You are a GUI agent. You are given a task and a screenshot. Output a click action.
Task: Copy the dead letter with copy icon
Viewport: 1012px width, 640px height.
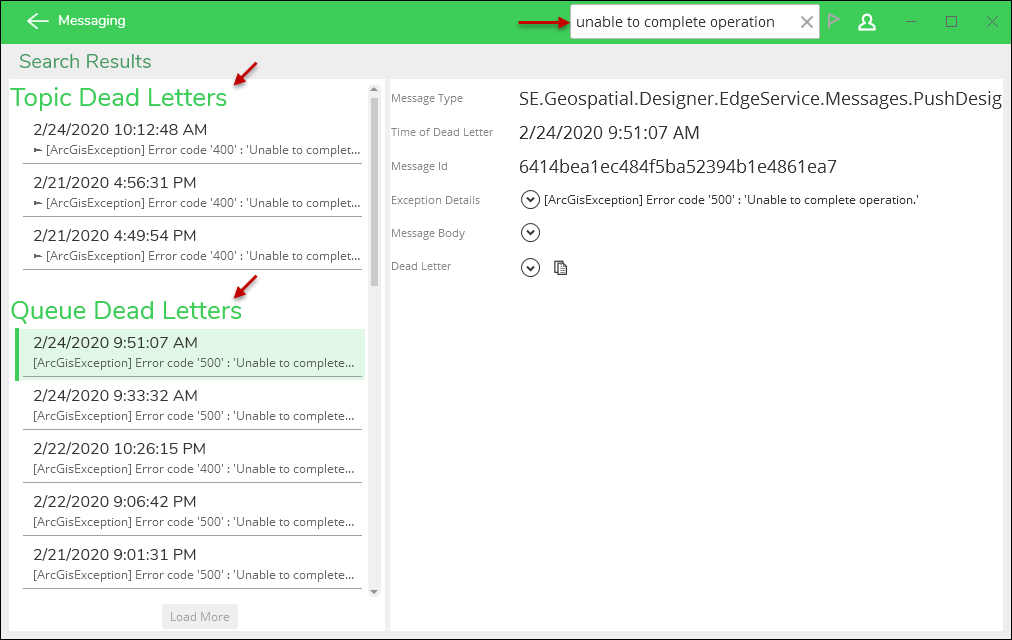pos(560,267)
